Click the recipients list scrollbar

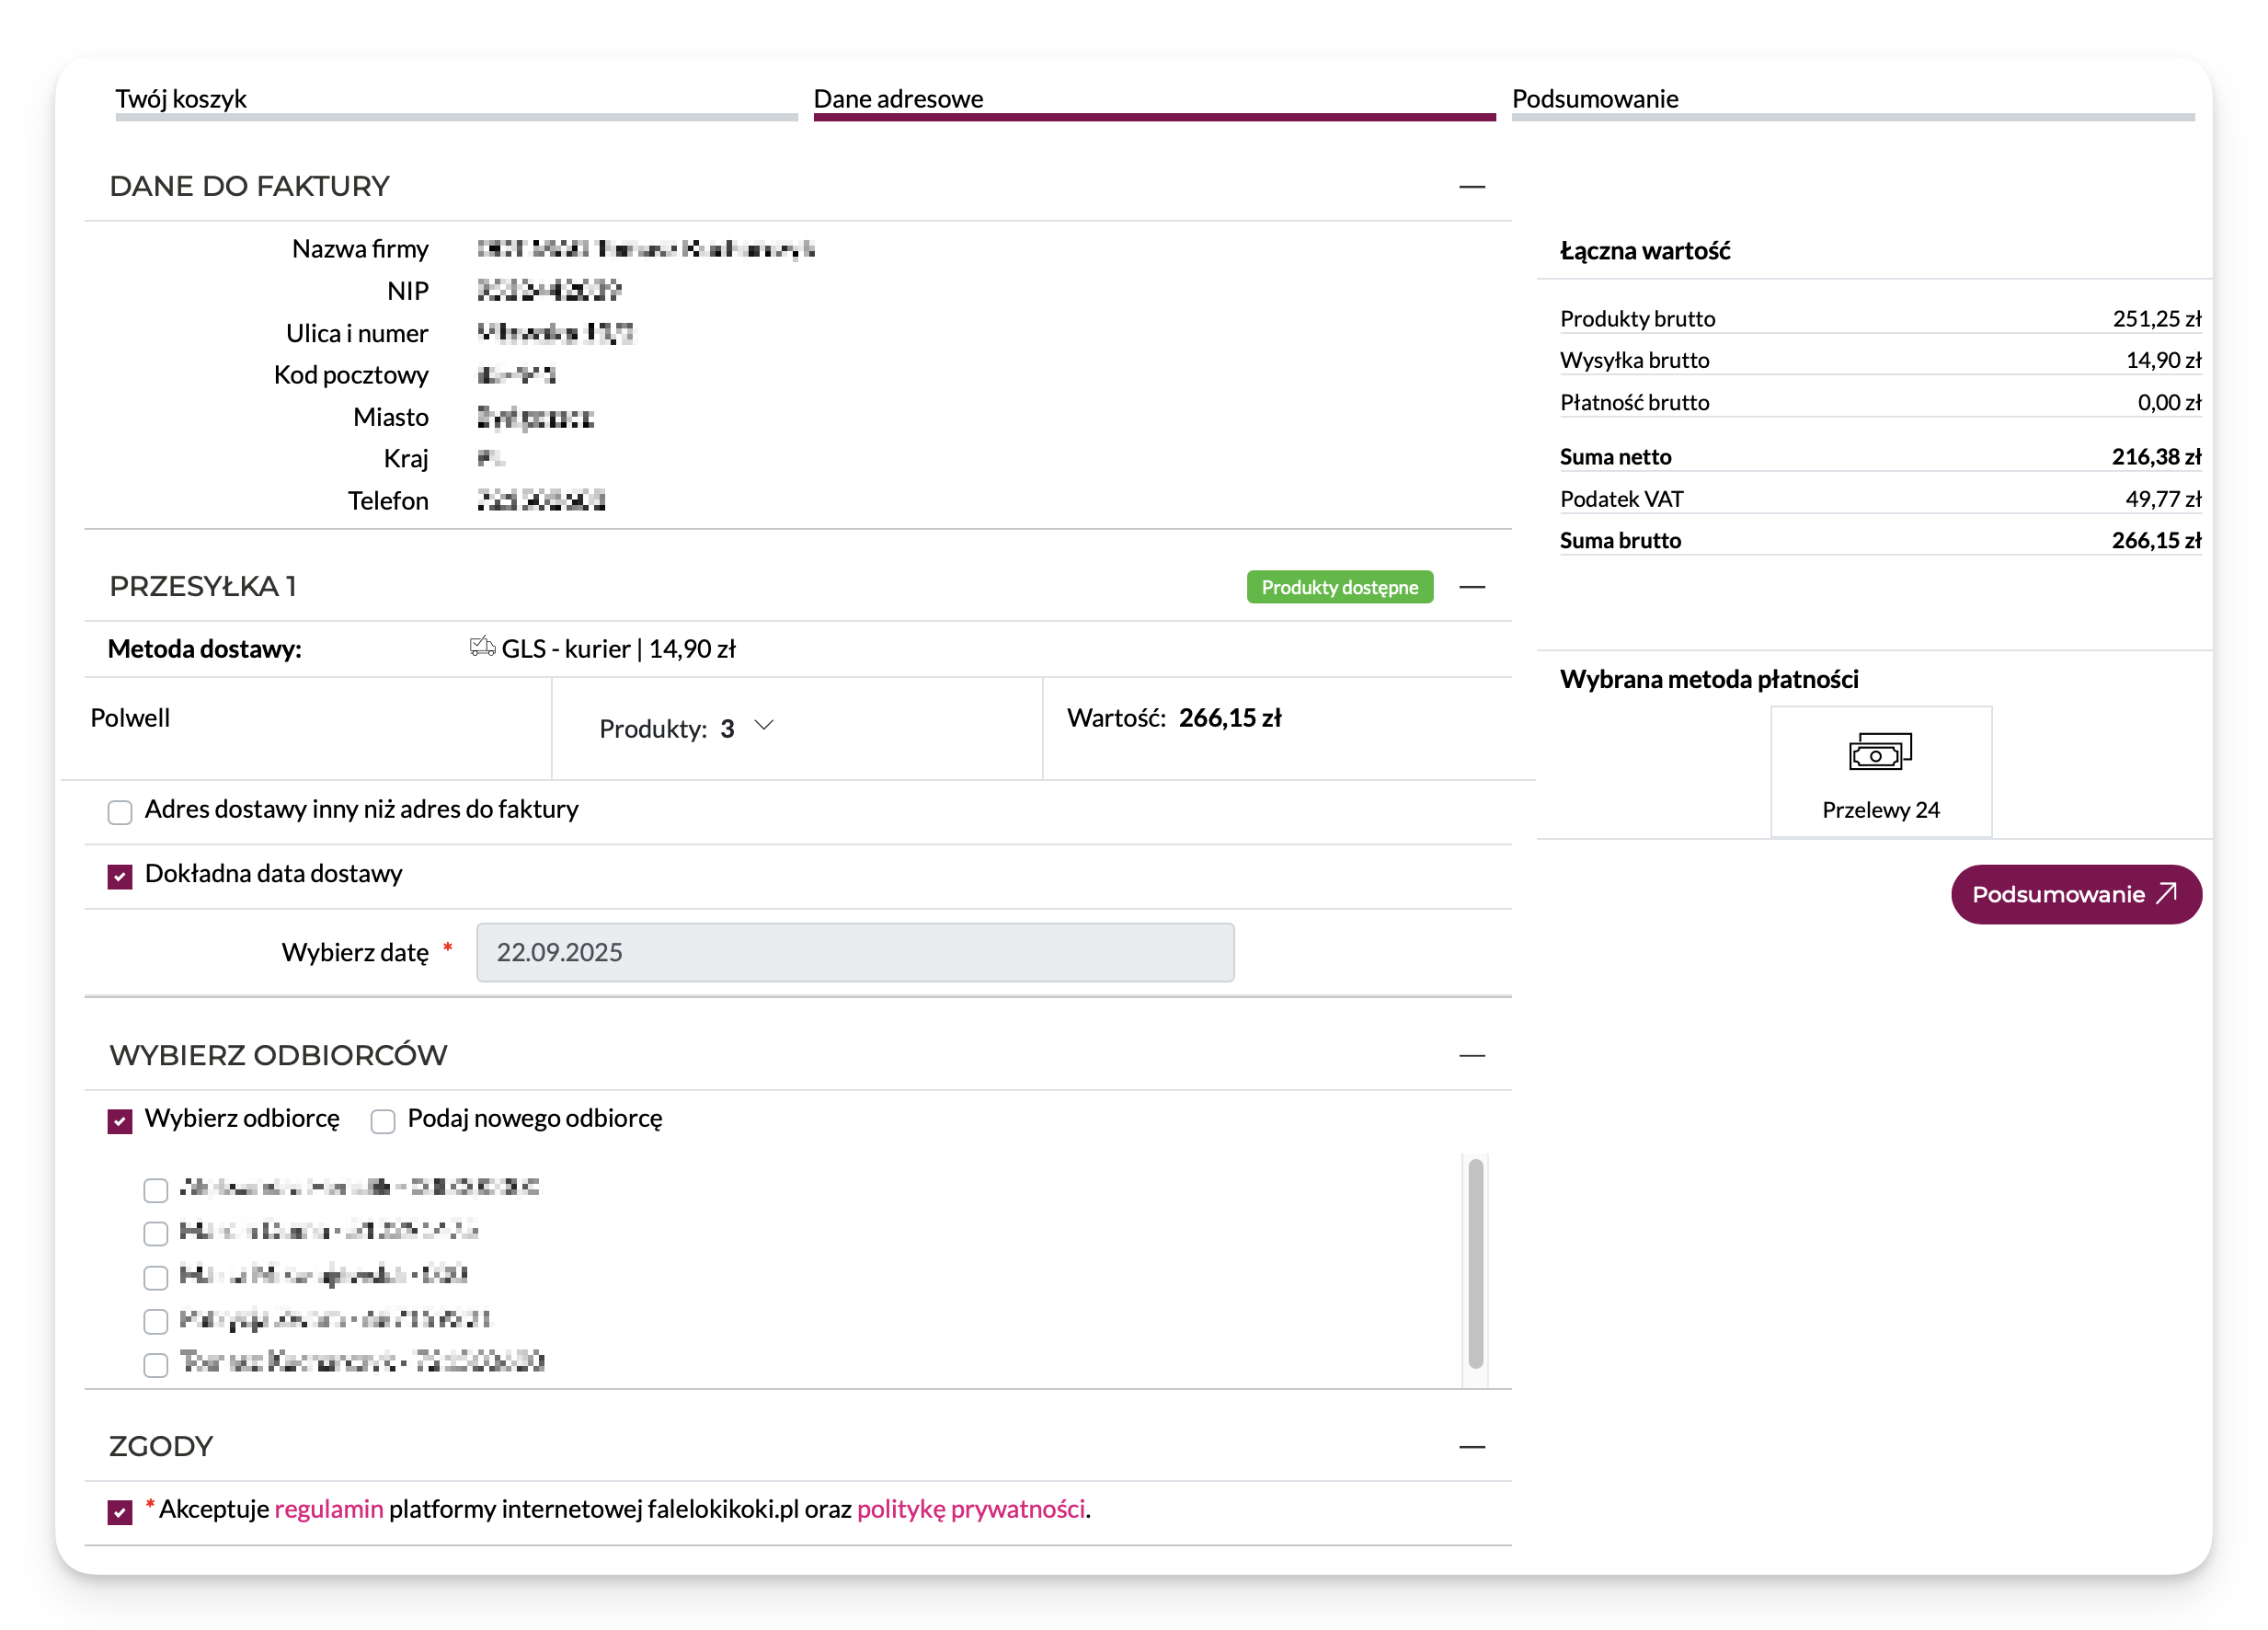coord(1475,1264)
